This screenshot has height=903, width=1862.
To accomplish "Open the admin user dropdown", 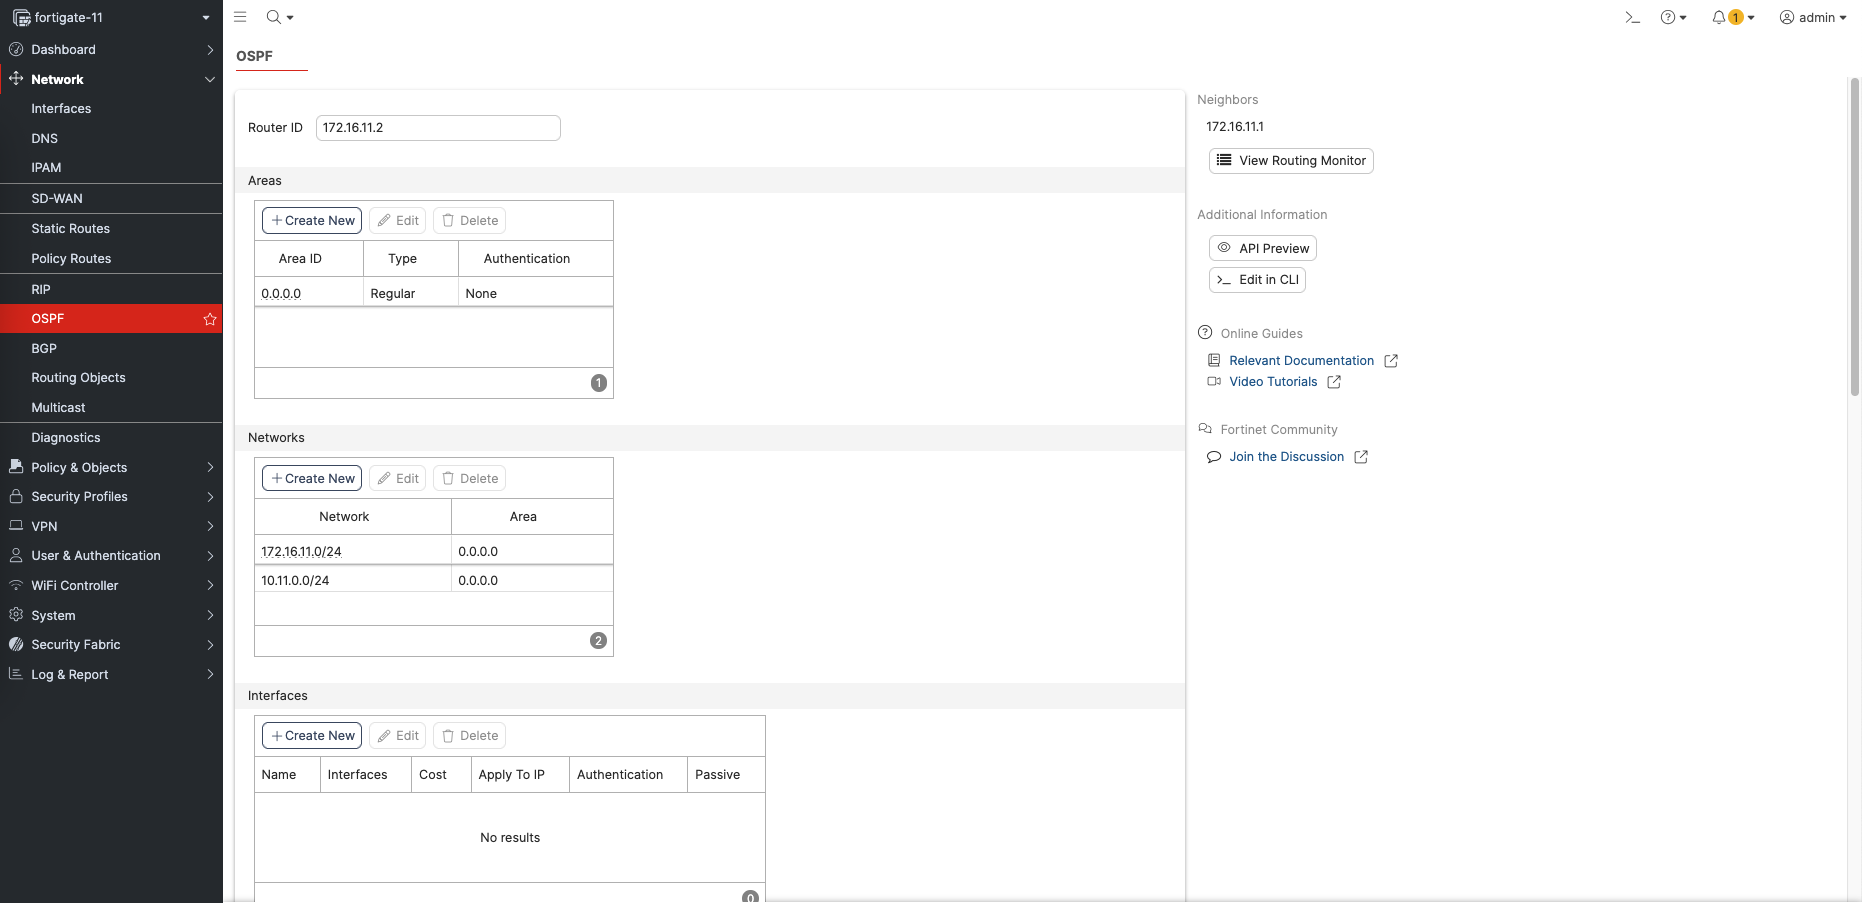I will (x=1812, y=17).
